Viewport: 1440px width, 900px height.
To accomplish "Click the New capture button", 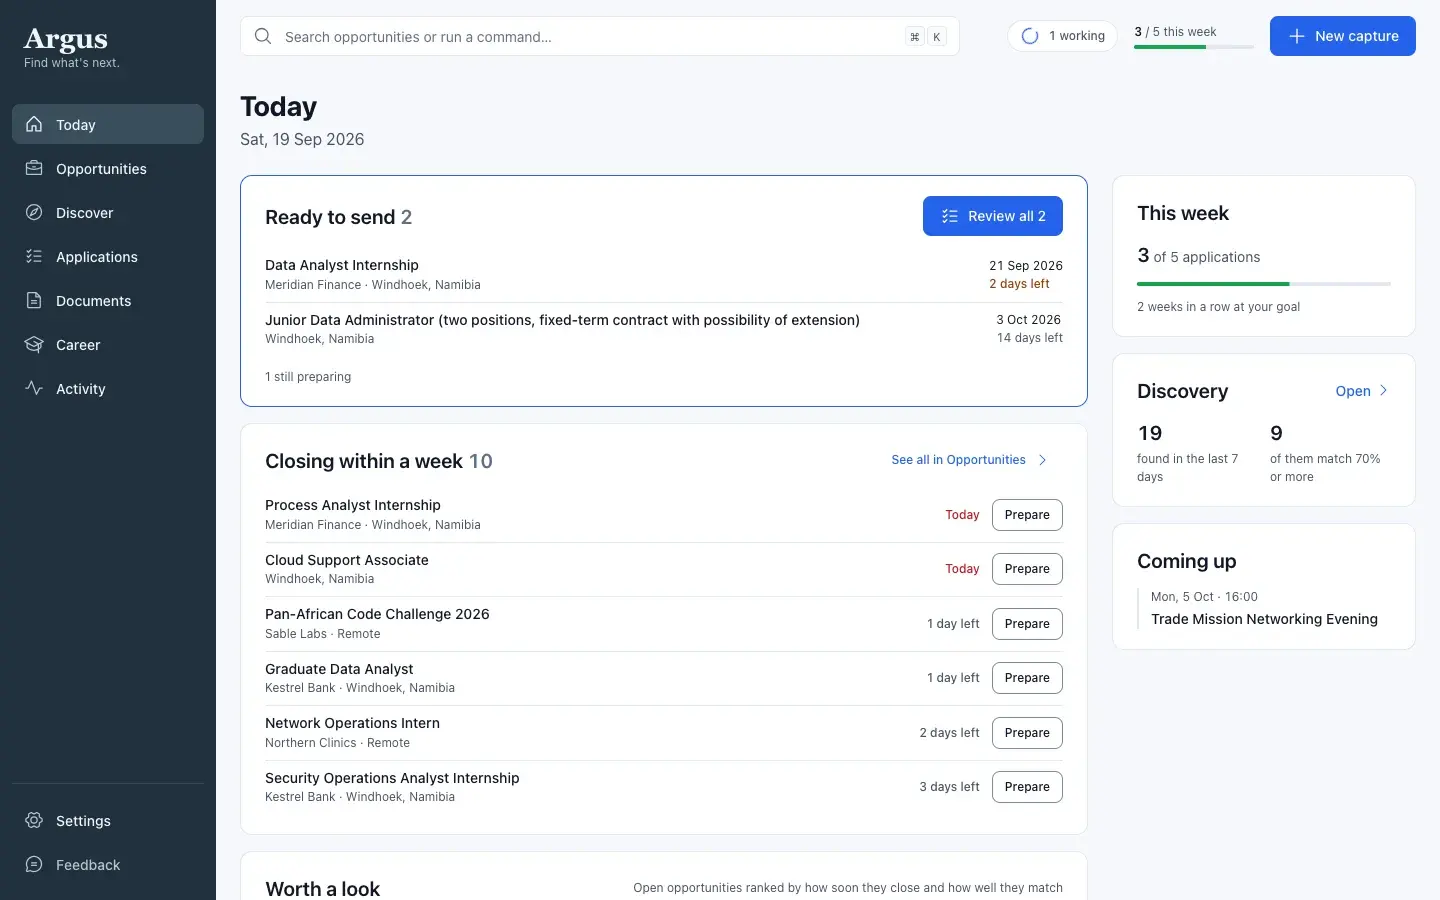I will (x=1342, y=36).
